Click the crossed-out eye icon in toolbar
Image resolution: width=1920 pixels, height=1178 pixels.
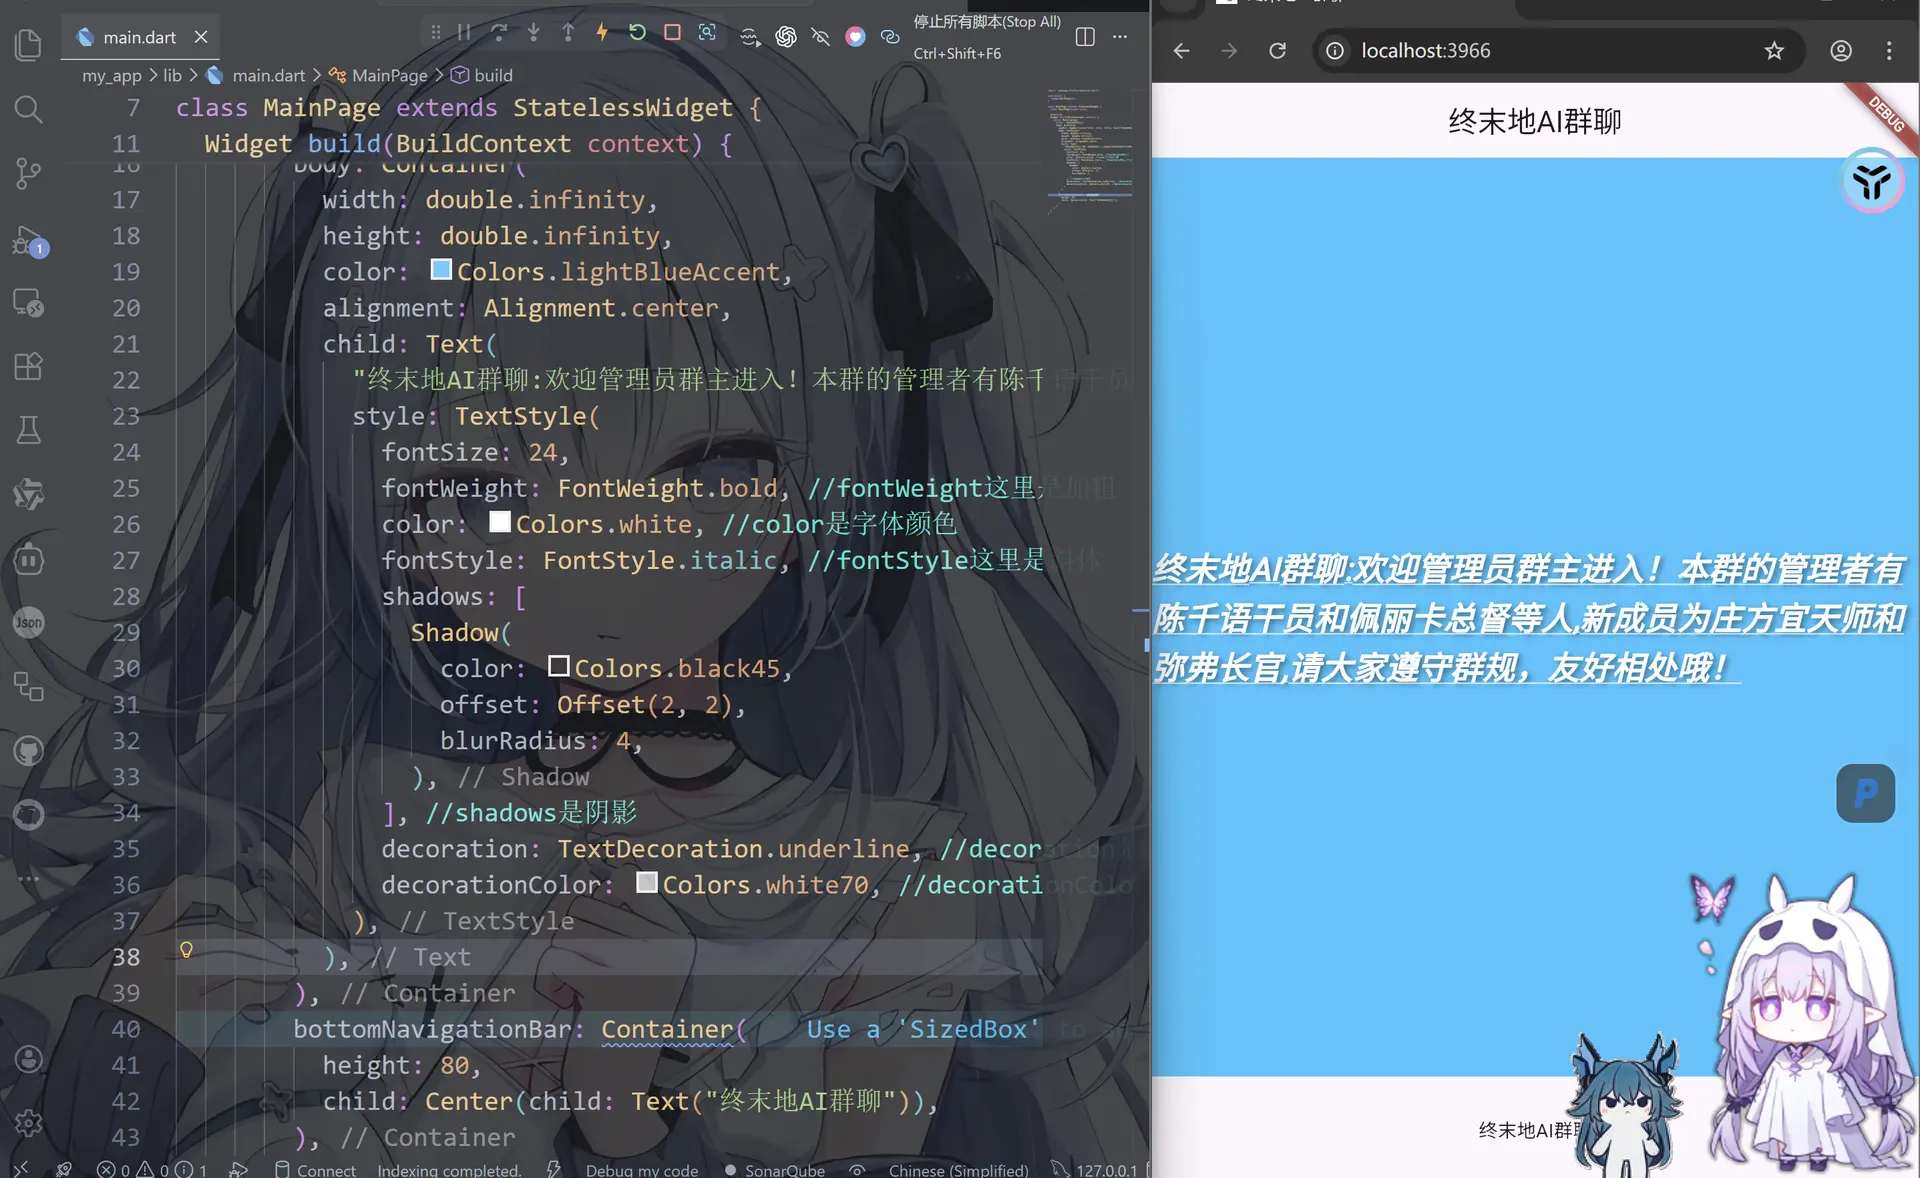tap(821, 37)
